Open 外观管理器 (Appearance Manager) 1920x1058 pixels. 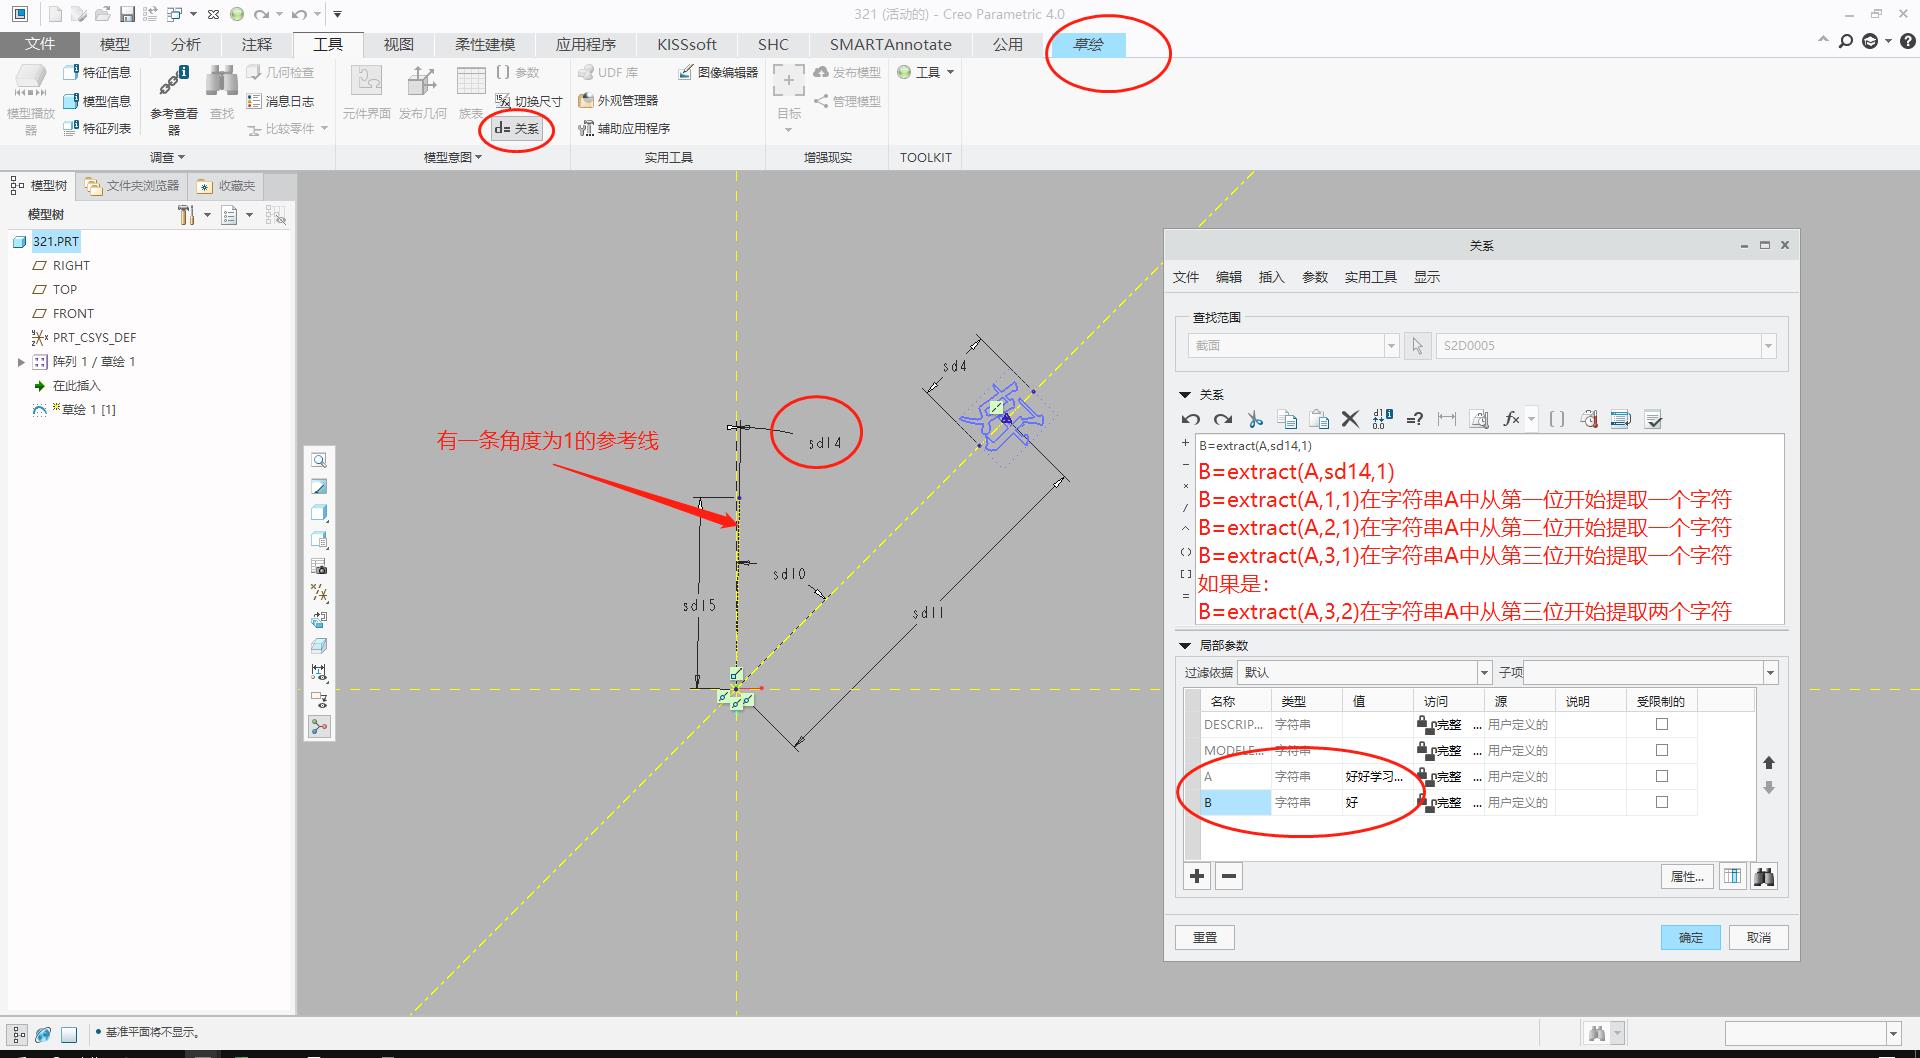point(618,100)
